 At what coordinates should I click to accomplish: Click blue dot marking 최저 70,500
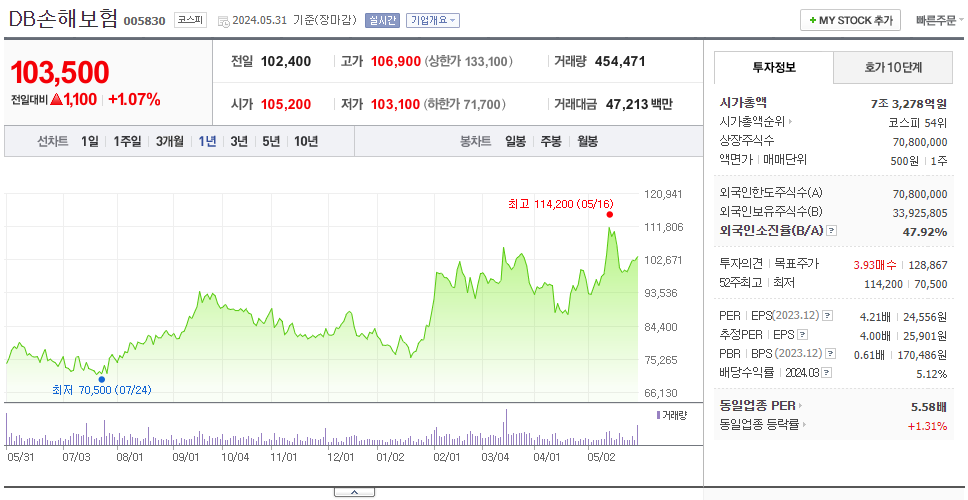[x=102, y=379]
